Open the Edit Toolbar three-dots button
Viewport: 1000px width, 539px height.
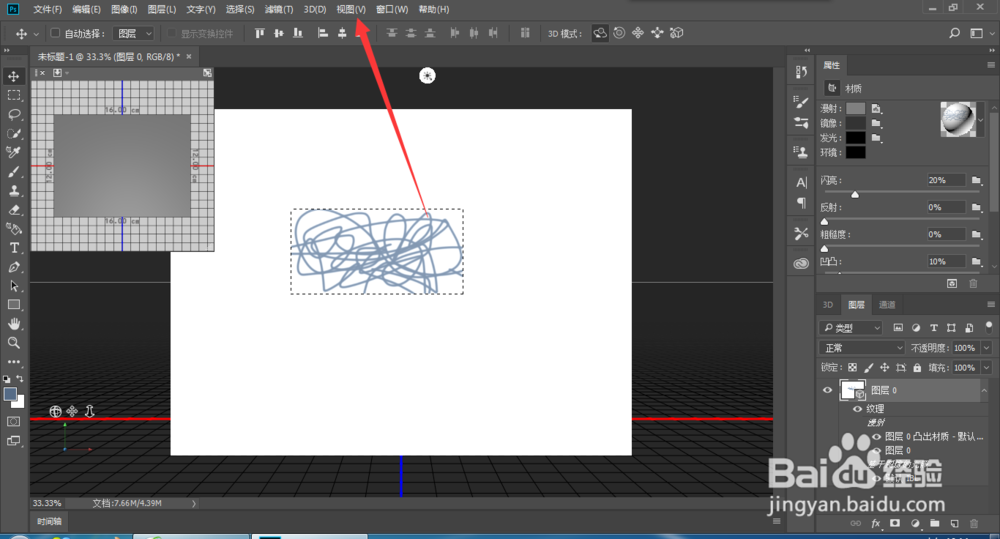[13, 362]
